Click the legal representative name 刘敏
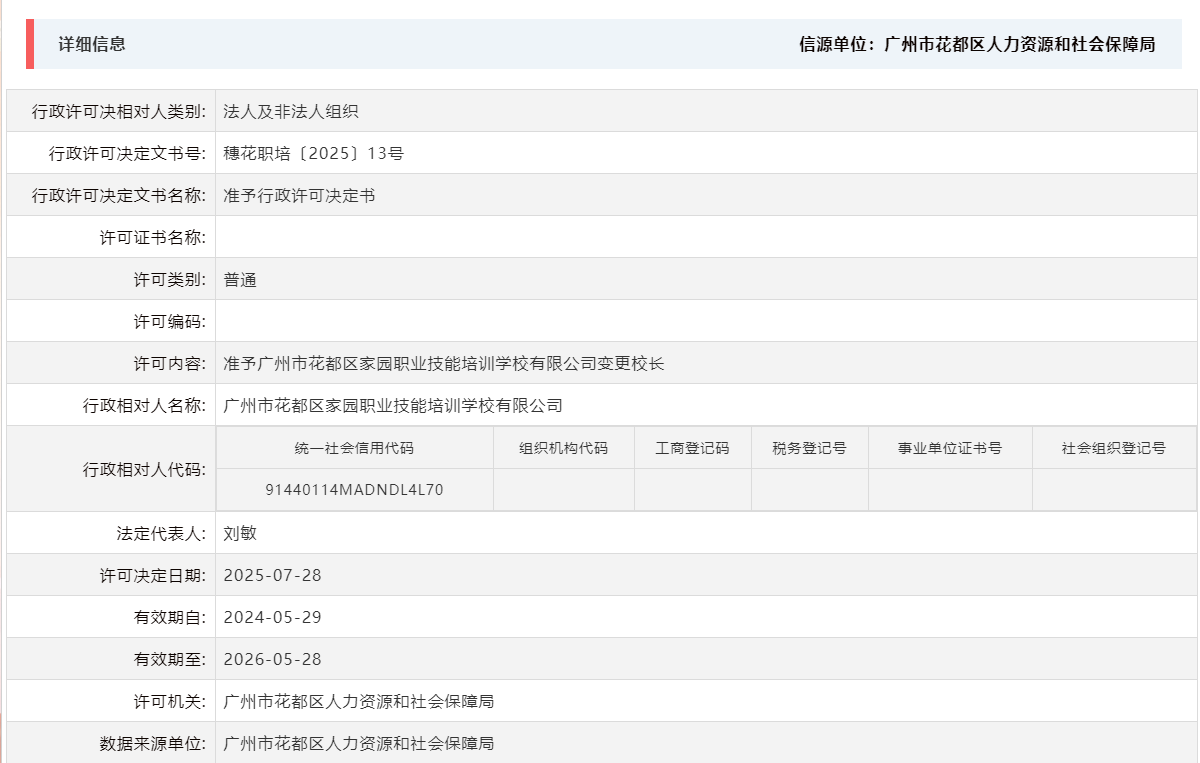1200x763 pixels. tap(240, 532)
